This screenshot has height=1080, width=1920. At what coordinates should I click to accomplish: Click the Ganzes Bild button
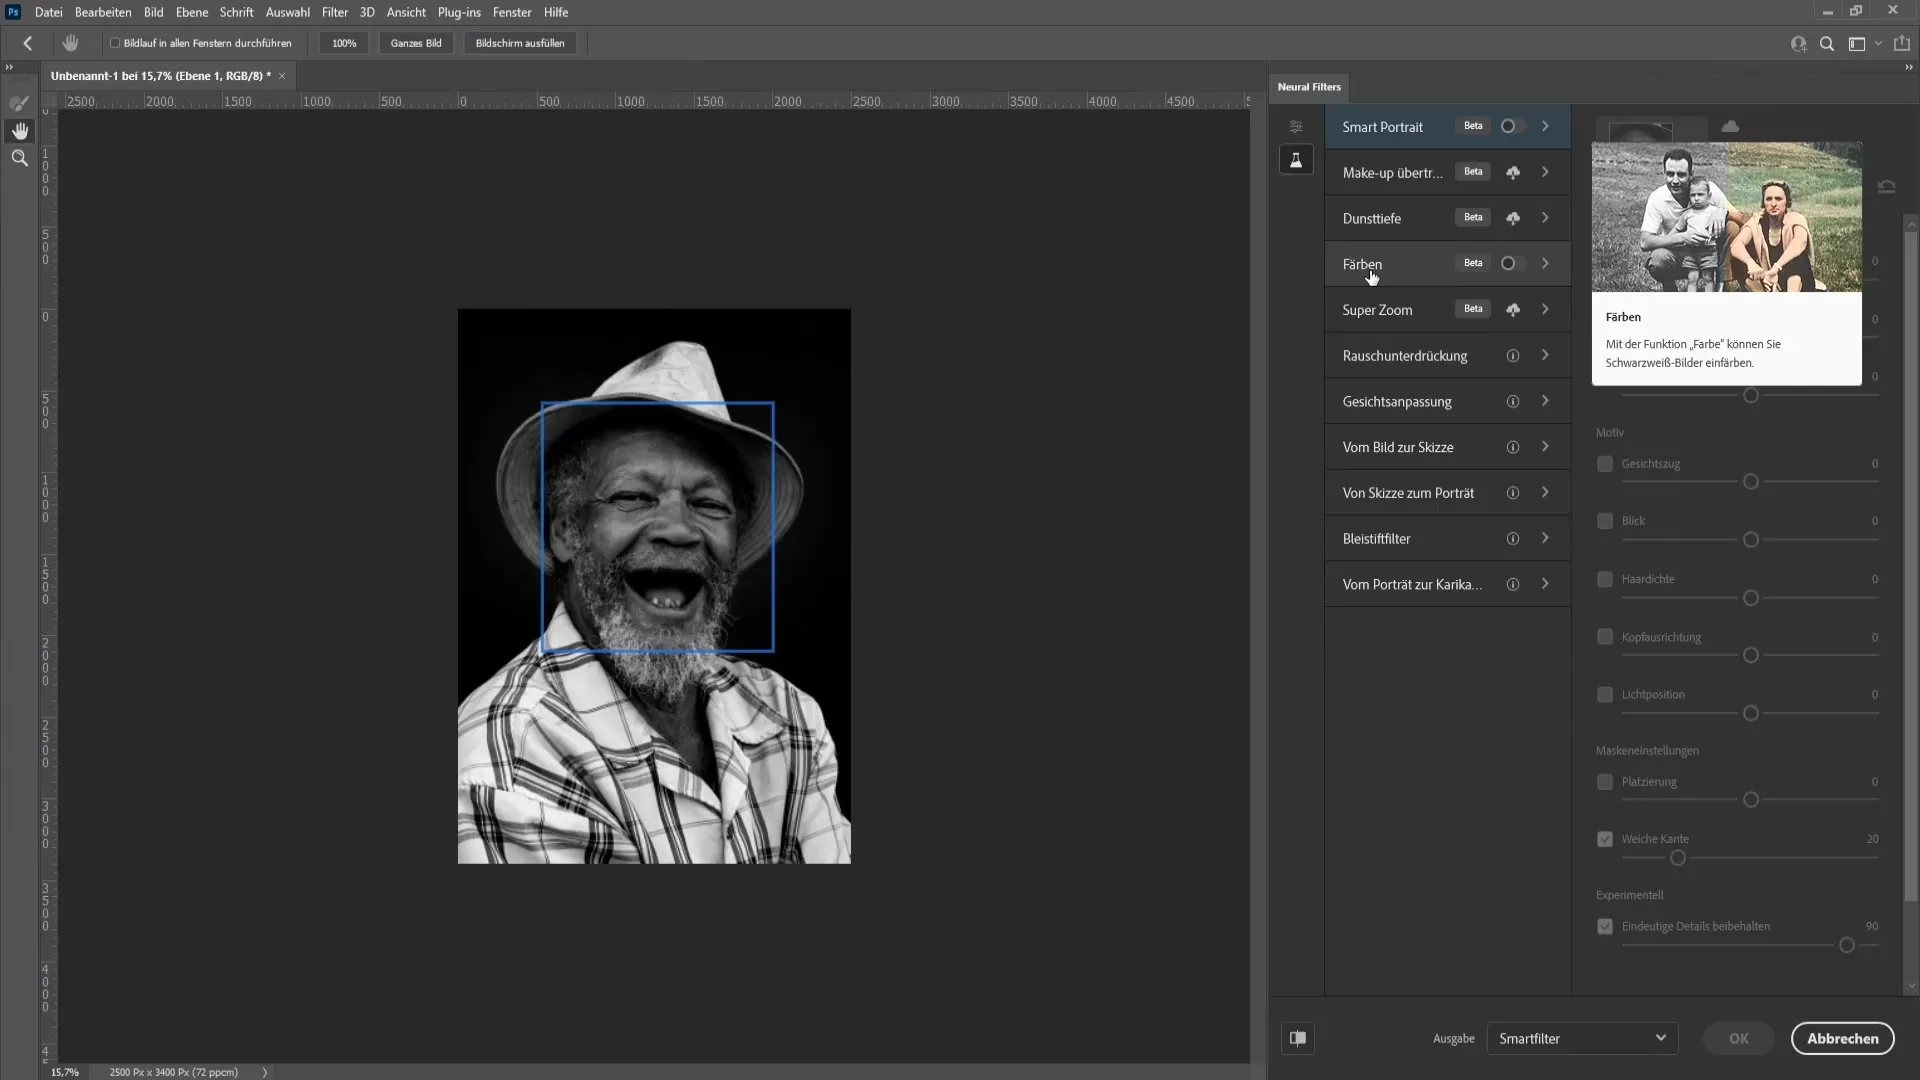(416, 43)
